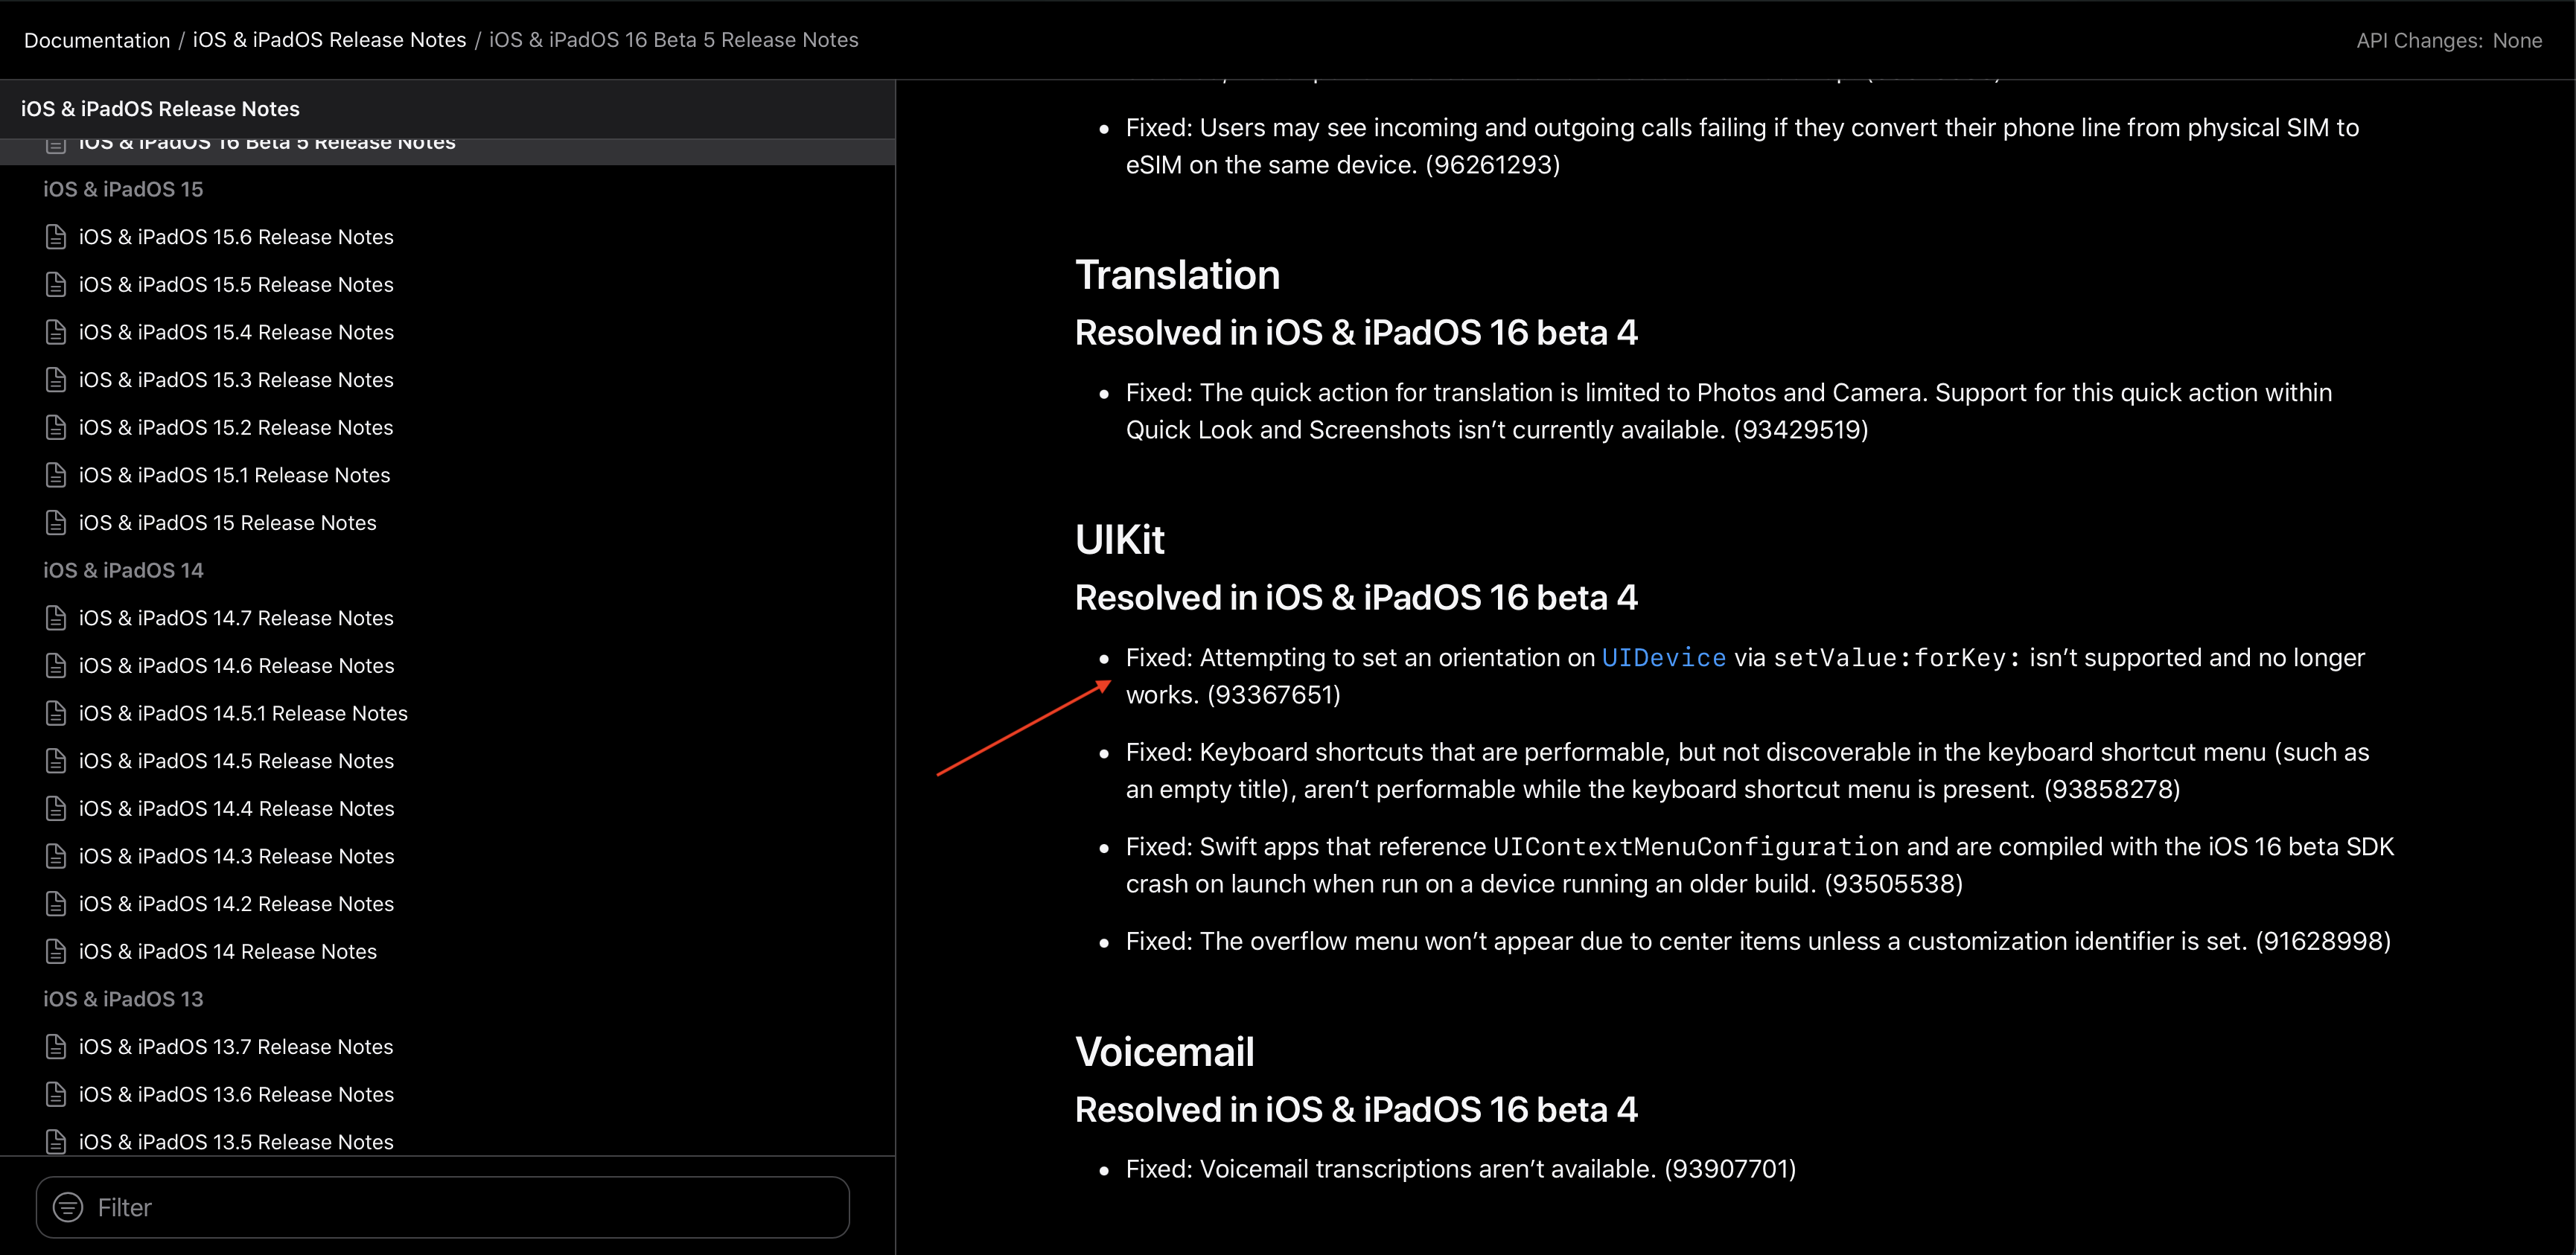Click document icon beside iOS & iPadOS 14.3 Release Notes
The width and height of the screenshot is (2576, 1255).
pos(56,856)
